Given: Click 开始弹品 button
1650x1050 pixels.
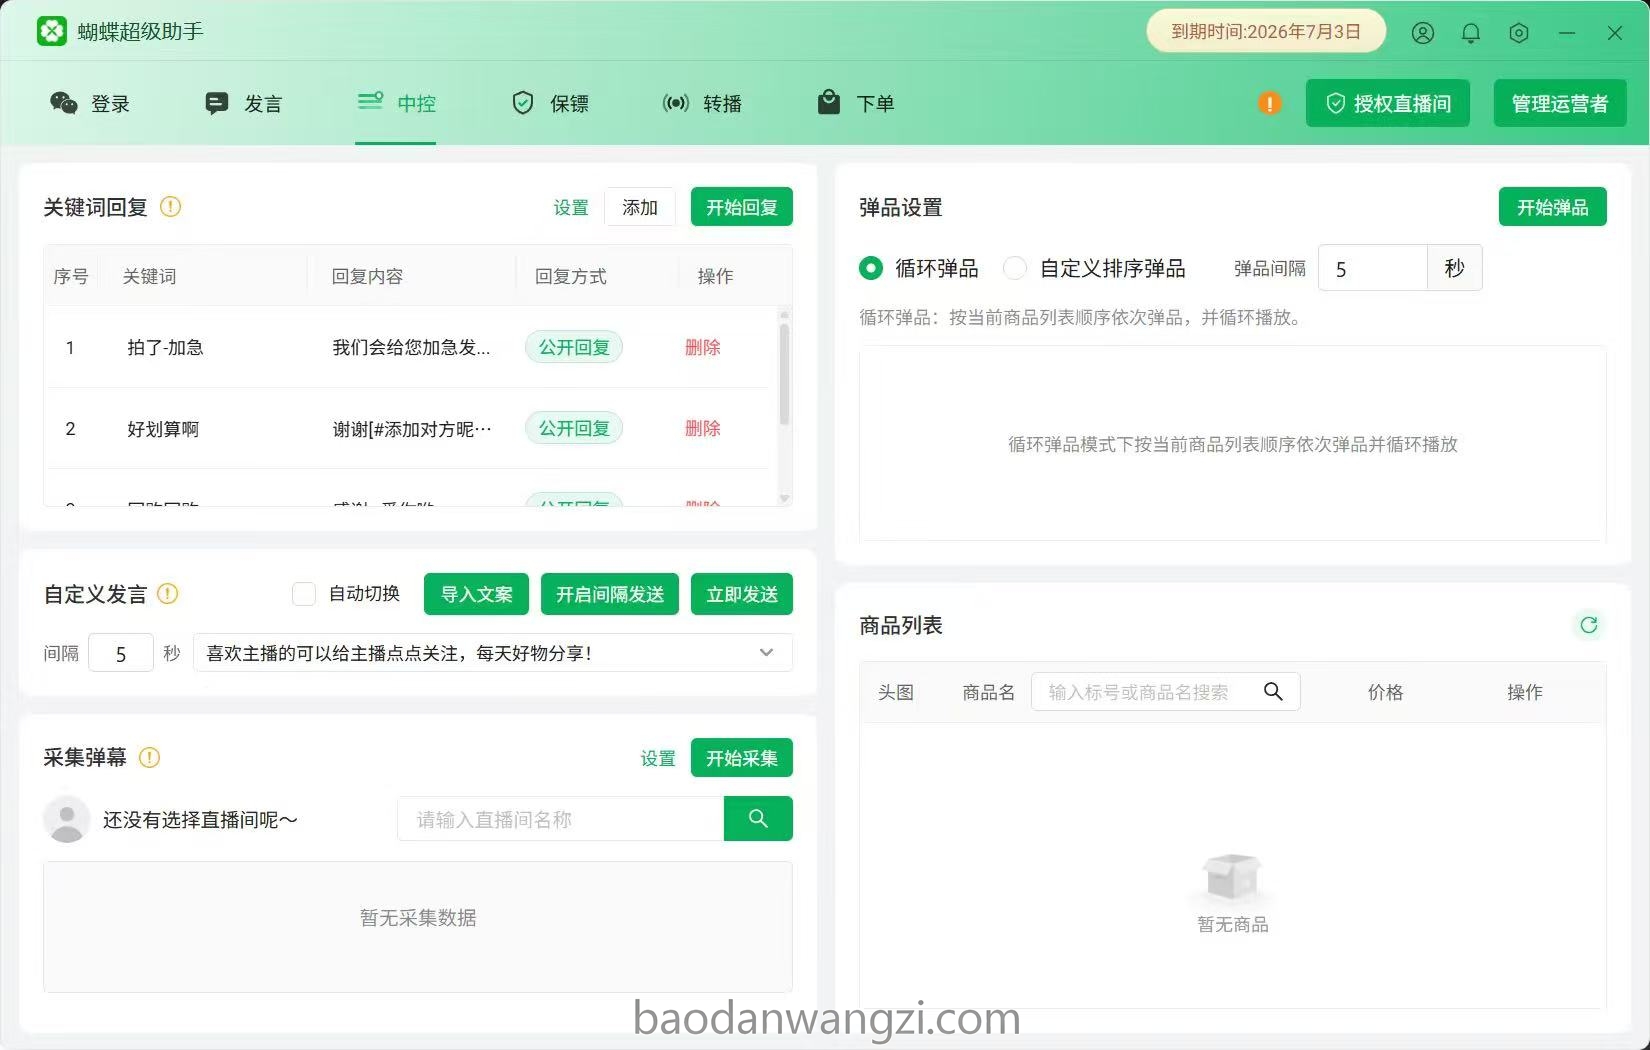Looking at the screenshot, I should [x=1553, y=207].
